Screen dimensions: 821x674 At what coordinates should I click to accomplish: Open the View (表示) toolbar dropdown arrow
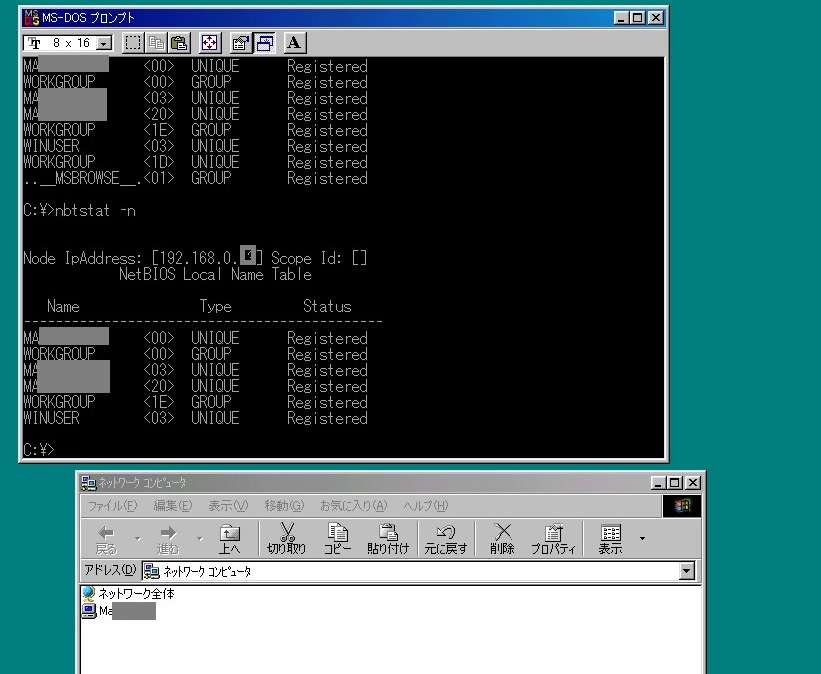coord(642,539)
